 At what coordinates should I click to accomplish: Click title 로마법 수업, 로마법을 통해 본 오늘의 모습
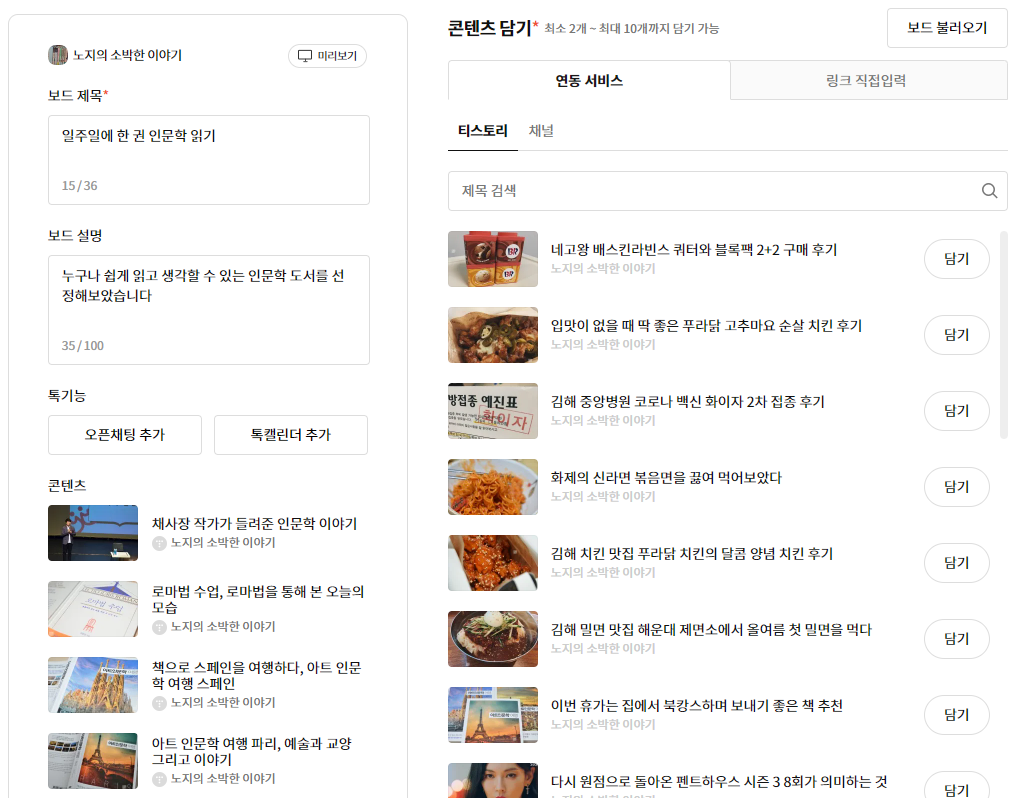click(x=258, y=599)
